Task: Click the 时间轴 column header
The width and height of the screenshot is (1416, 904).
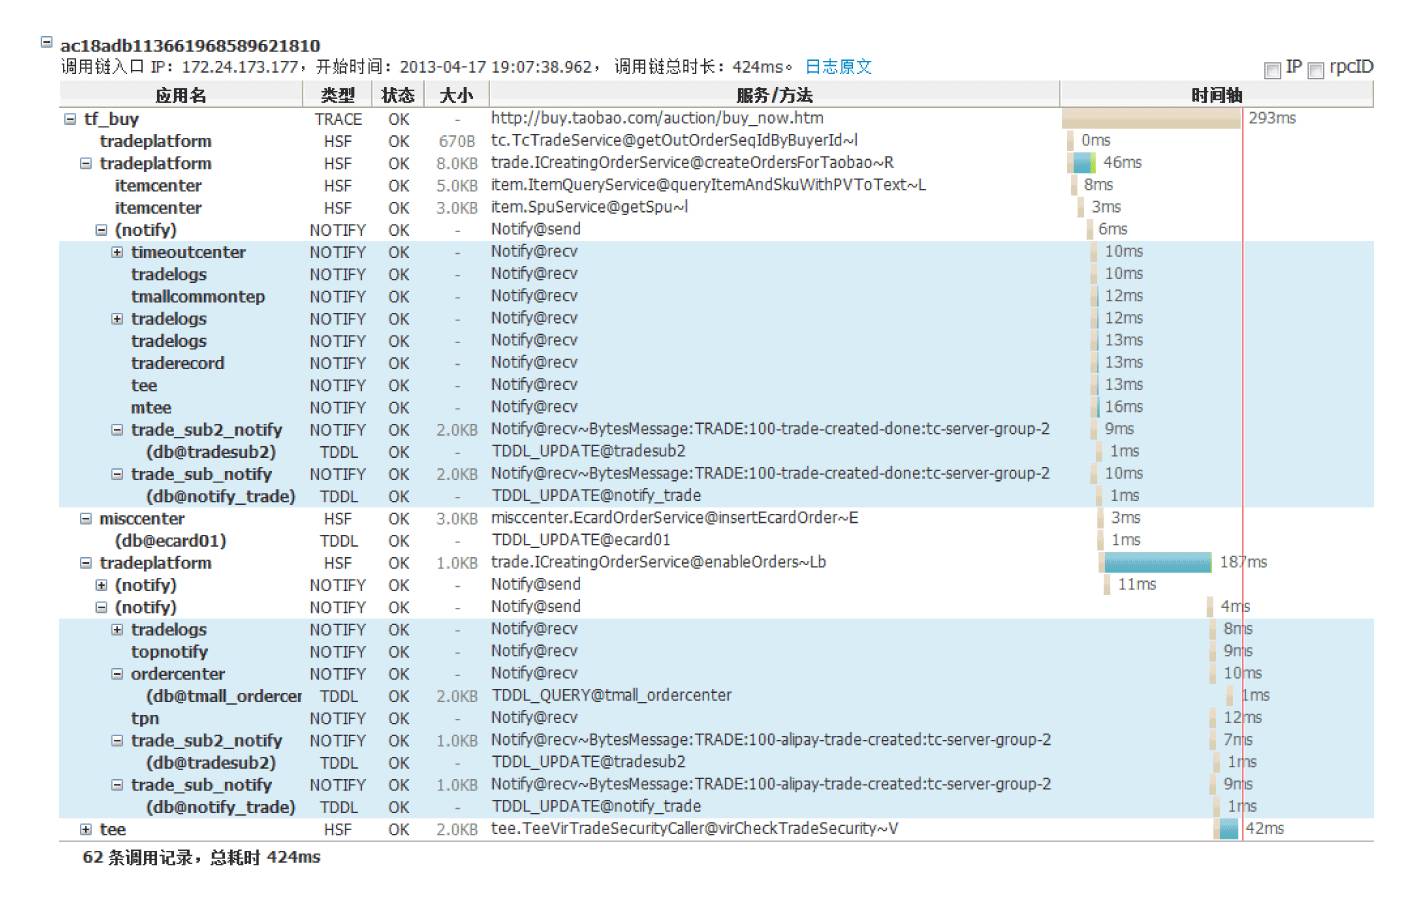Action: tap(1217, 95)
